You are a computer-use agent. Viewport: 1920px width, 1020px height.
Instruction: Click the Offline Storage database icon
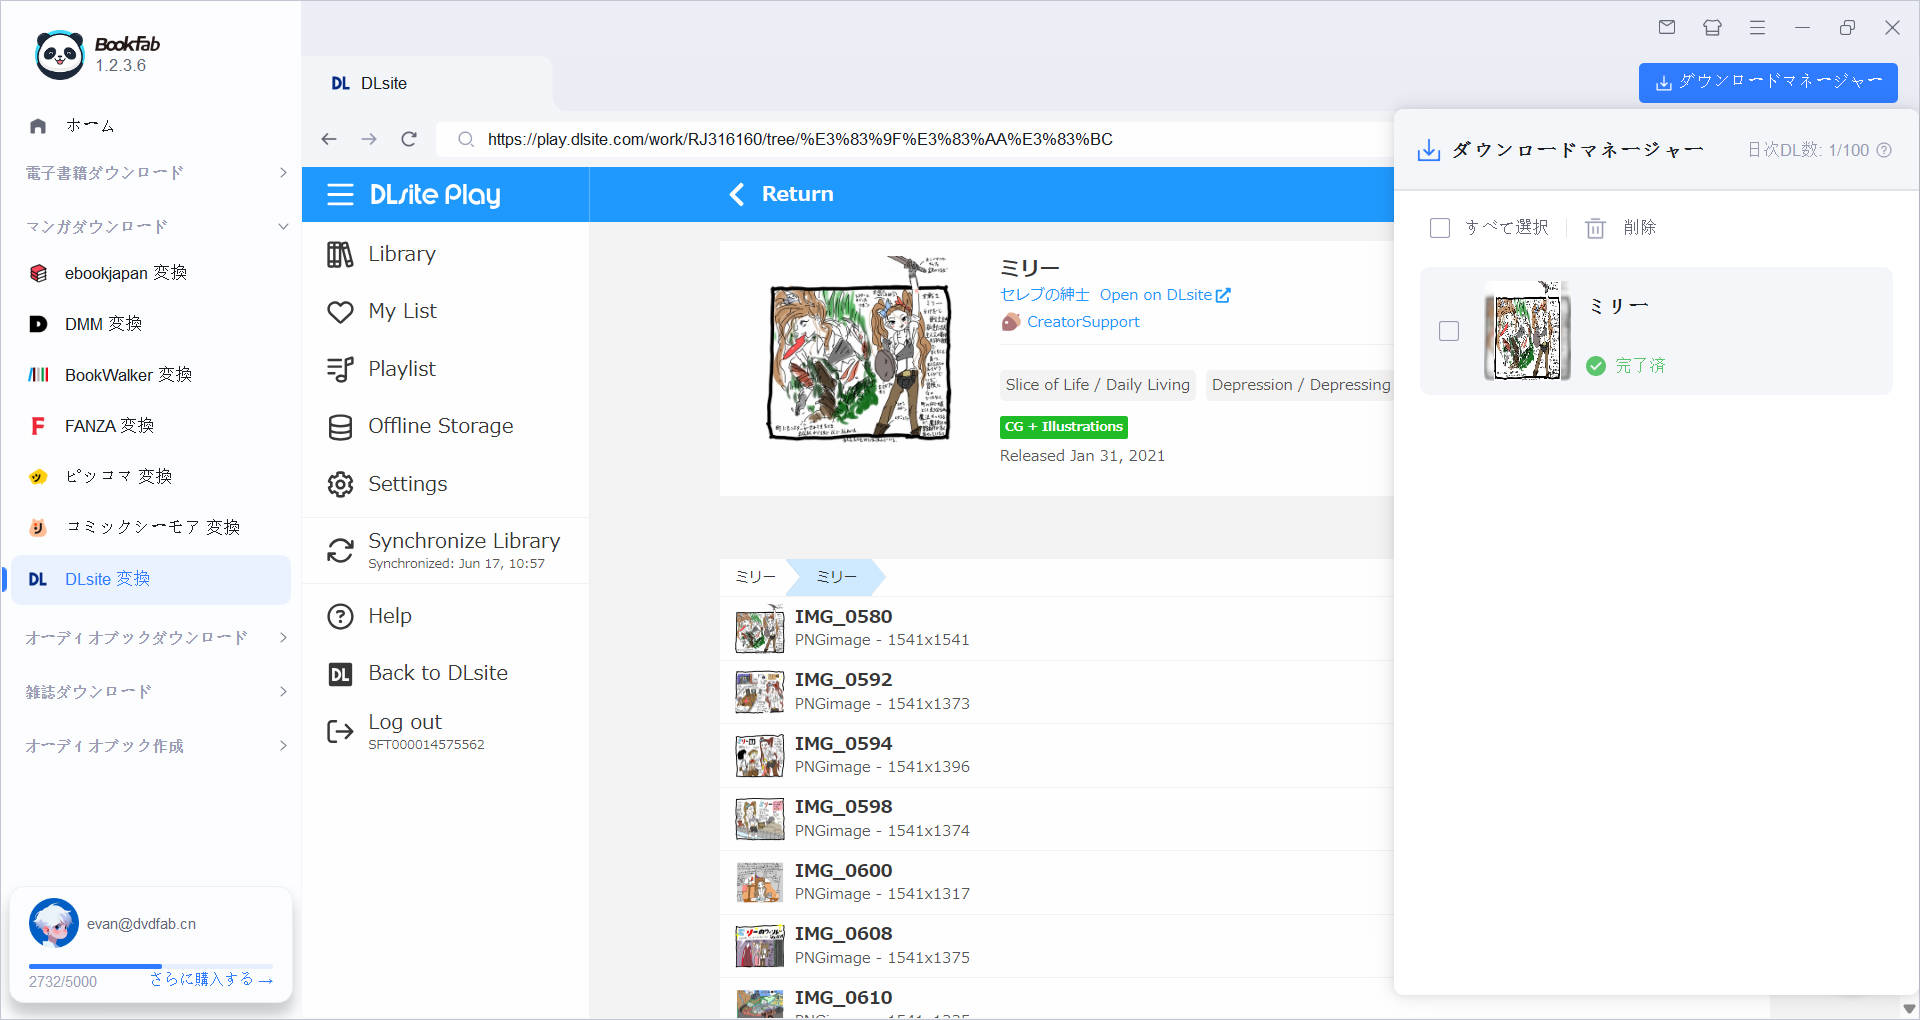pyautogui.click(x=340, y=427)
